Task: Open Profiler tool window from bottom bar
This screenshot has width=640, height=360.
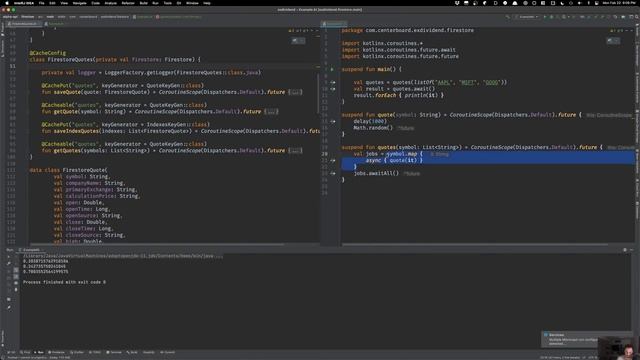Action: point(77,352)
